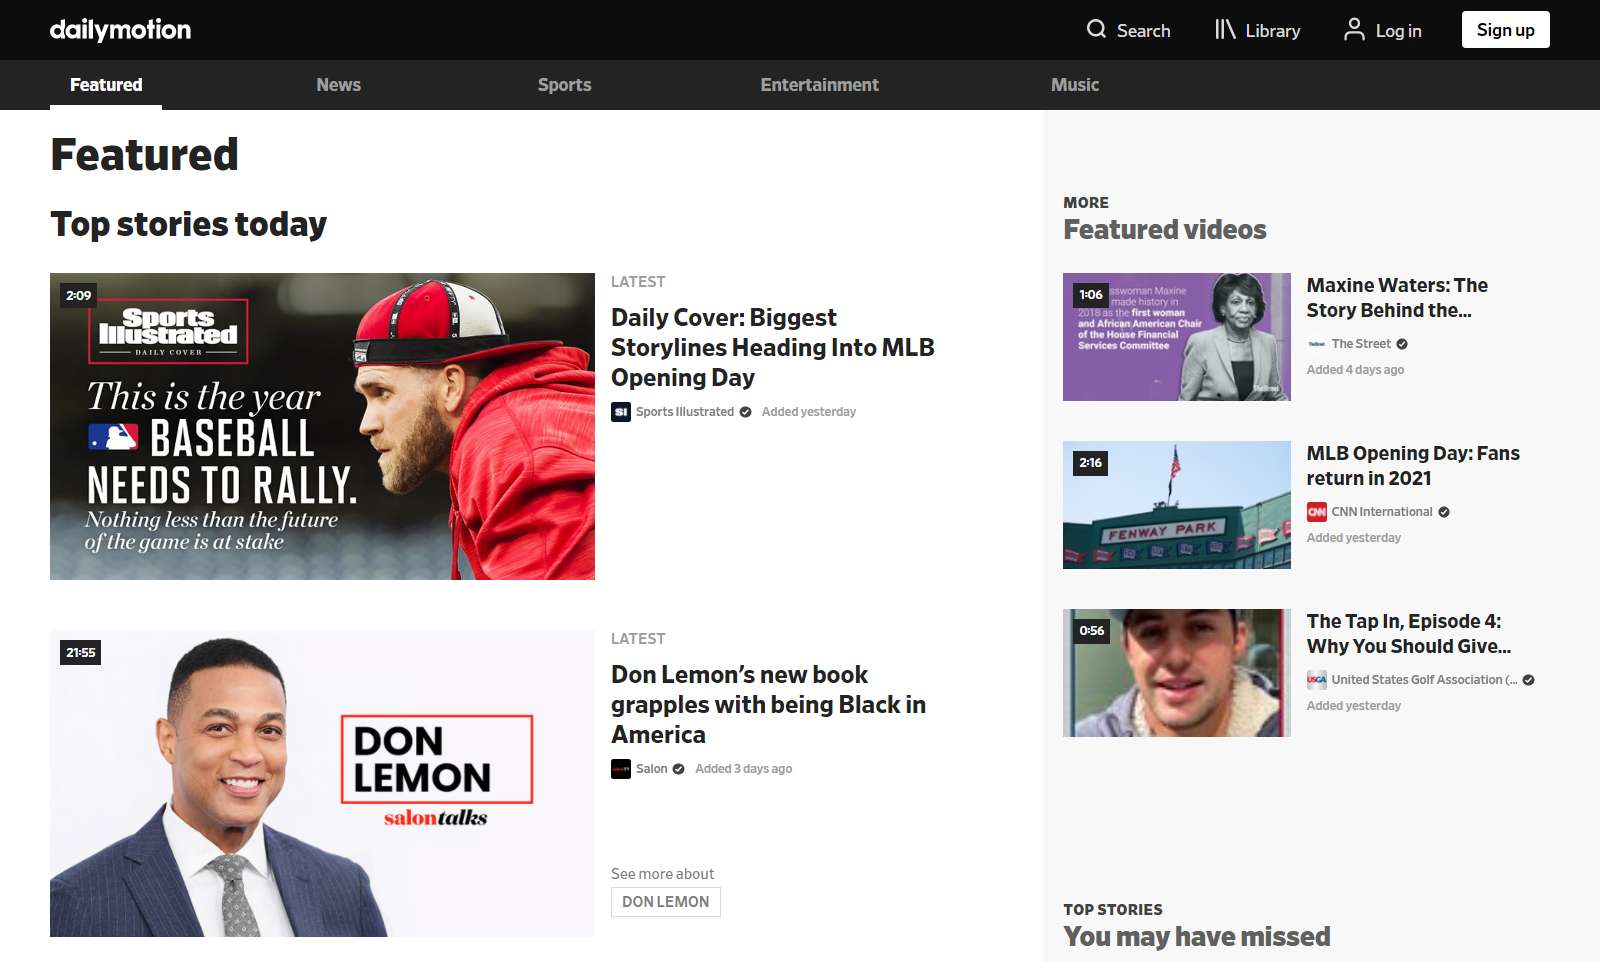
Task: Click the "Featured videos" heading
Action: tap(1165, 230)
